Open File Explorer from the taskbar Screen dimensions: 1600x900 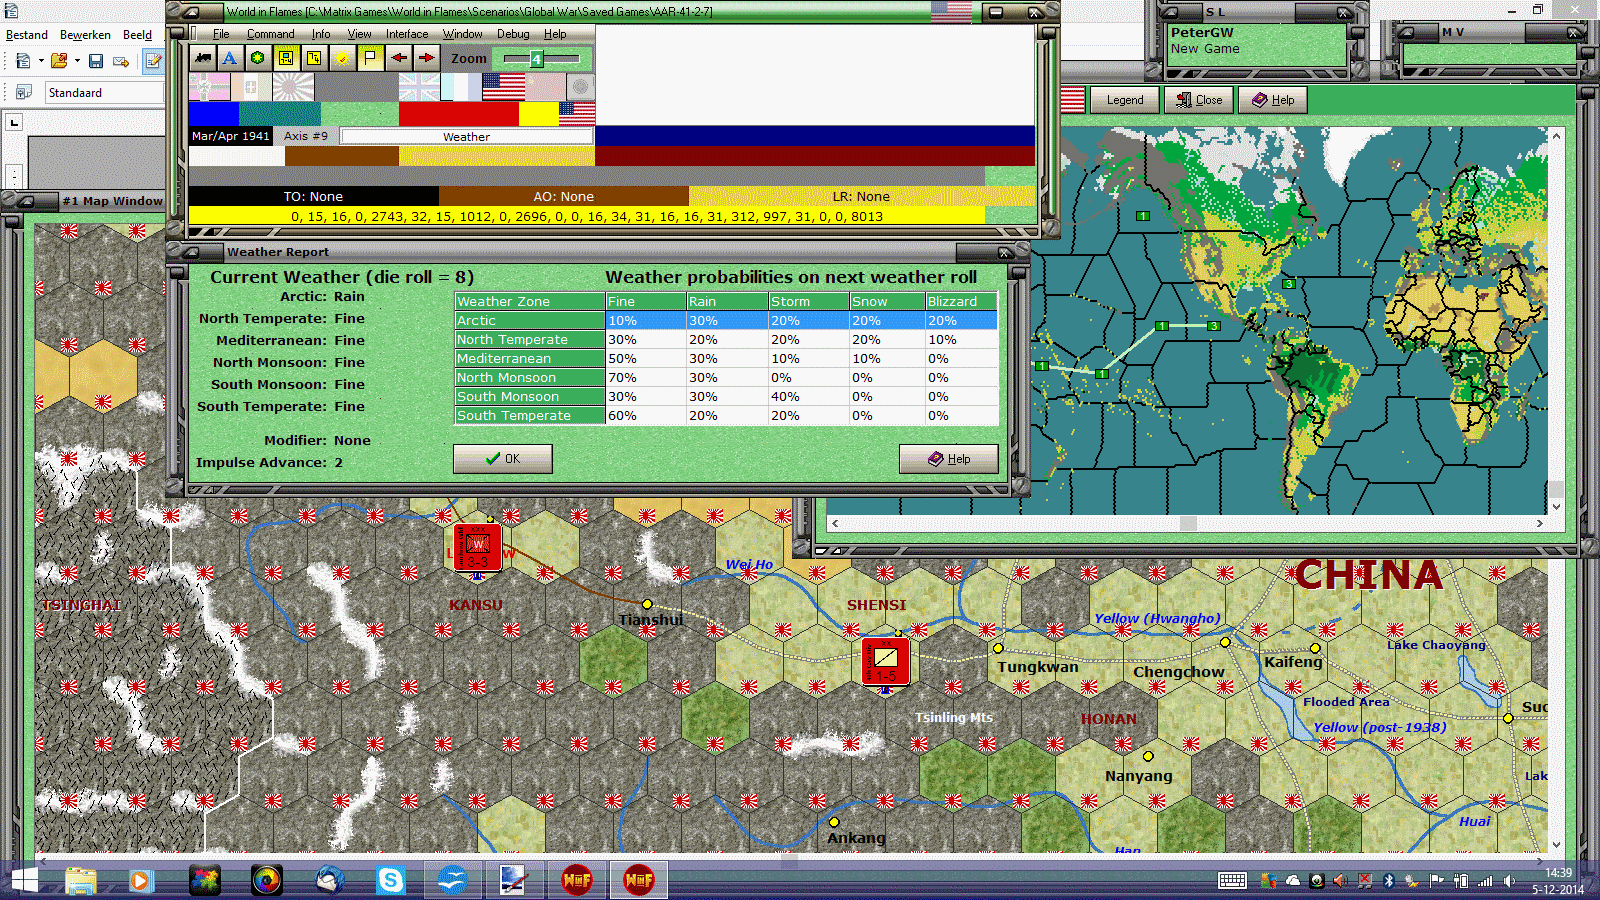[81, 880]
